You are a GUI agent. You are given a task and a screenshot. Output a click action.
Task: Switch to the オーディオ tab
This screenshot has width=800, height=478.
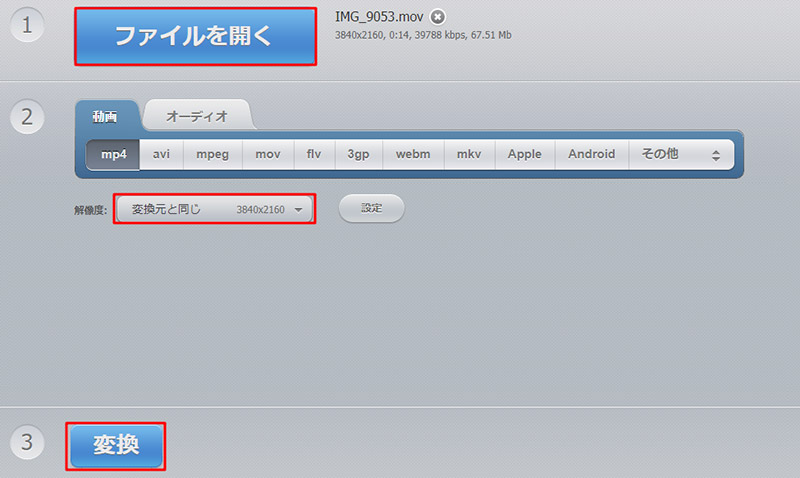[197, 116]
